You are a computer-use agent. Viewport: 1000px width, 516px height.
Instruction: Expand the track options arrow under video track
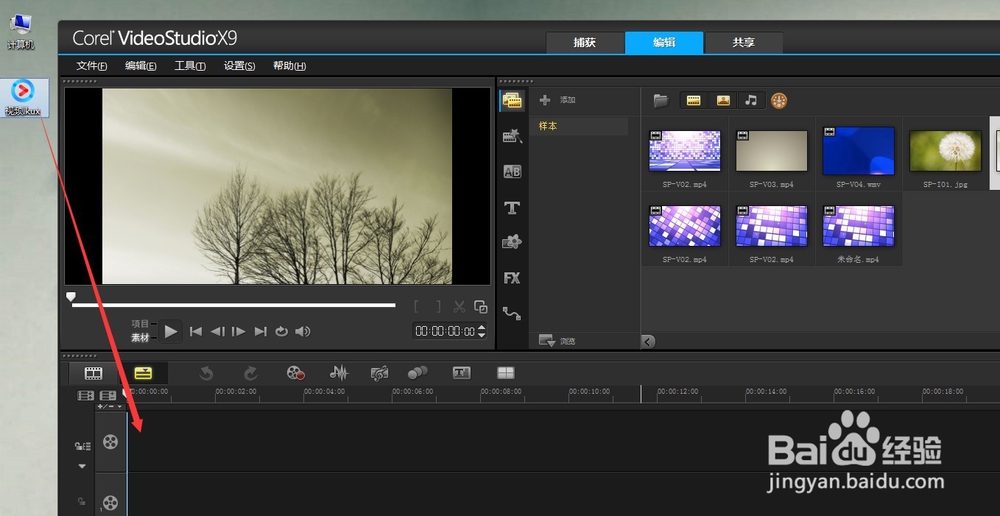coord(82,466)
